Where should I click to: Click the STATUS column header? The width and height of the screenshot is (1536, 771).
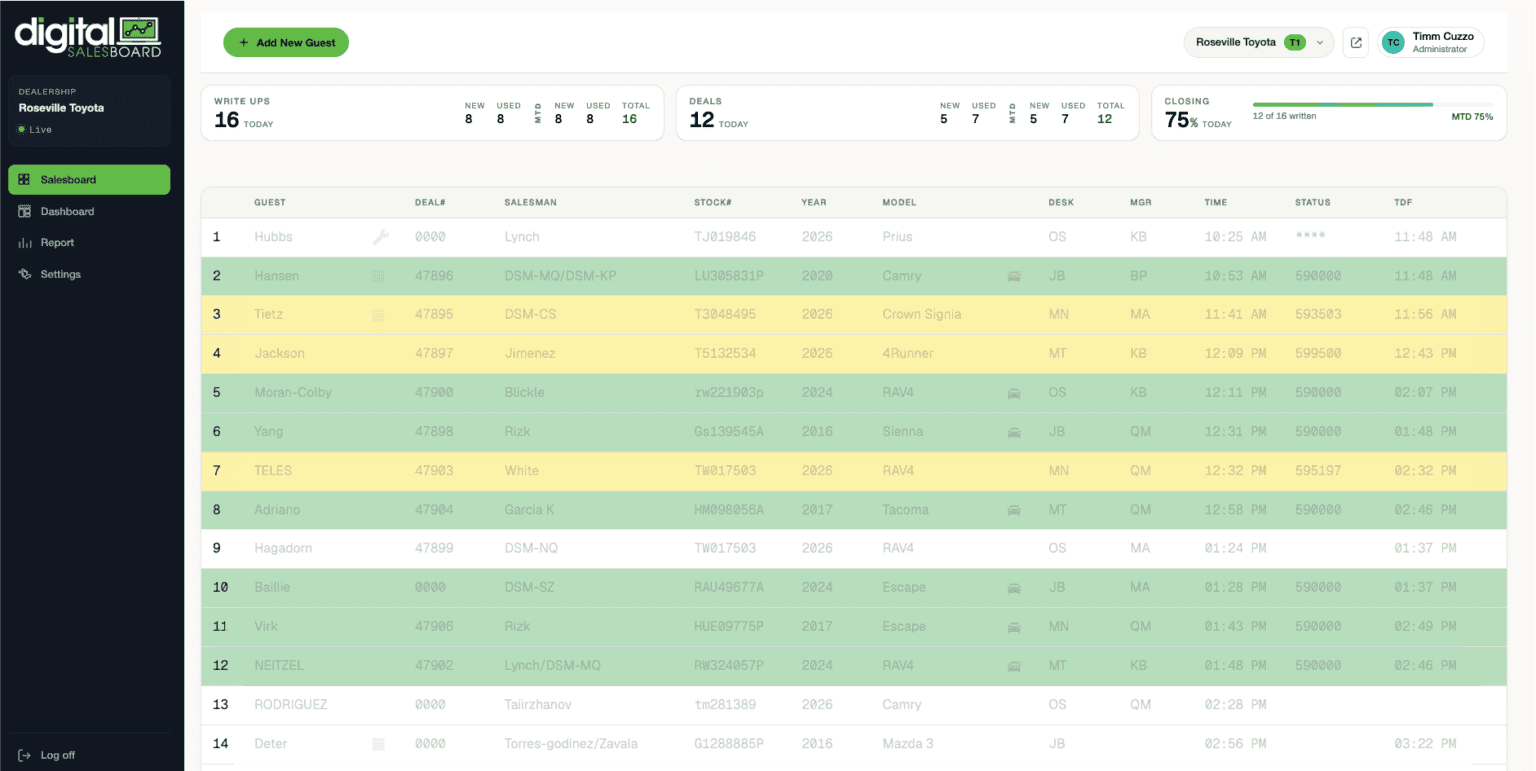1312,202
